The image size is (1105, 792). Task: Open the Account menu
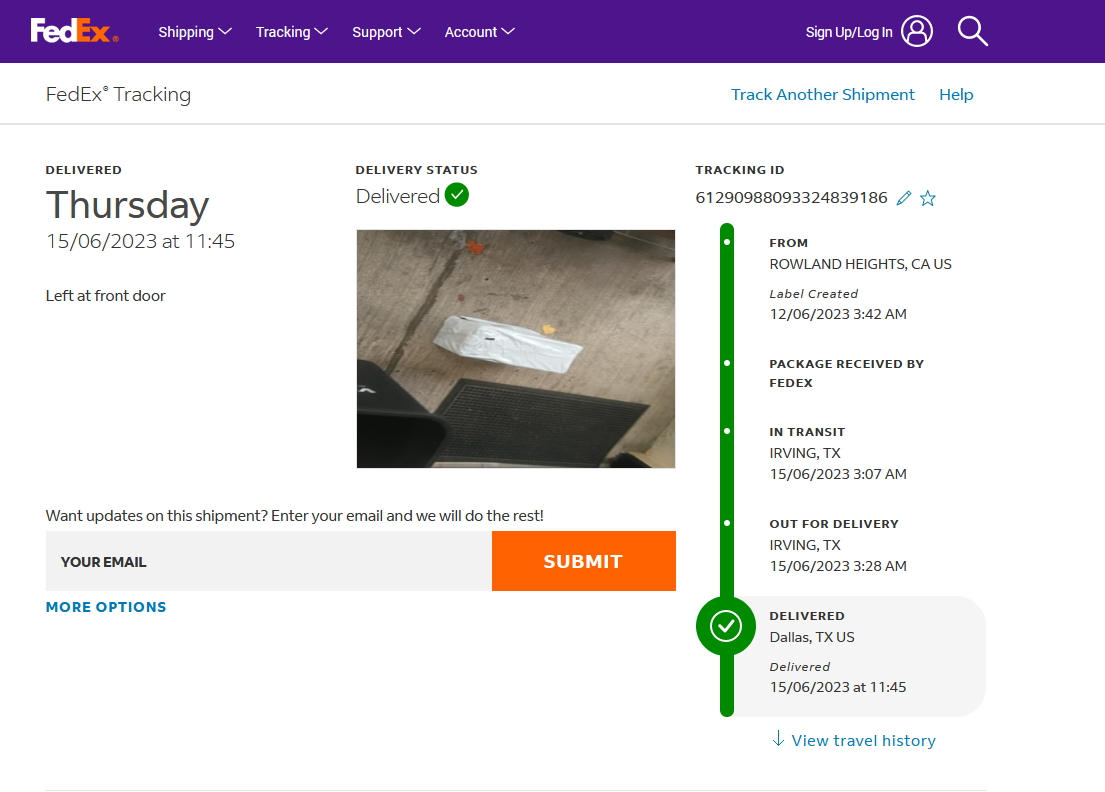coord(479,32)
